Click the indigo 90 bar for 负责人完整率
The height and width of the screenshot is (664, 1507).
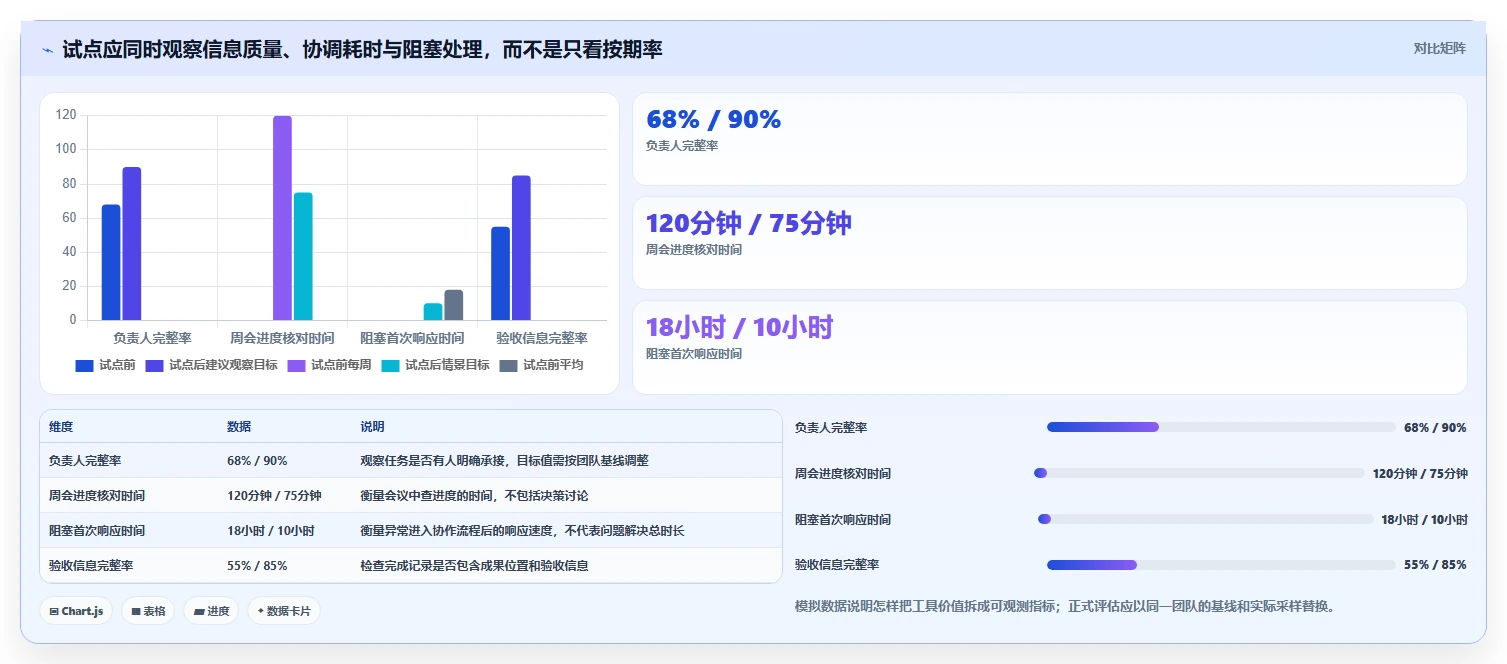(x=132, y=243)
